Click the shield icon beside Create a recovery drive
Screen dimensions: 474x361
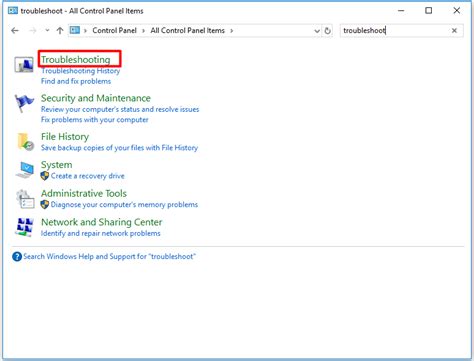pos(45,176)
